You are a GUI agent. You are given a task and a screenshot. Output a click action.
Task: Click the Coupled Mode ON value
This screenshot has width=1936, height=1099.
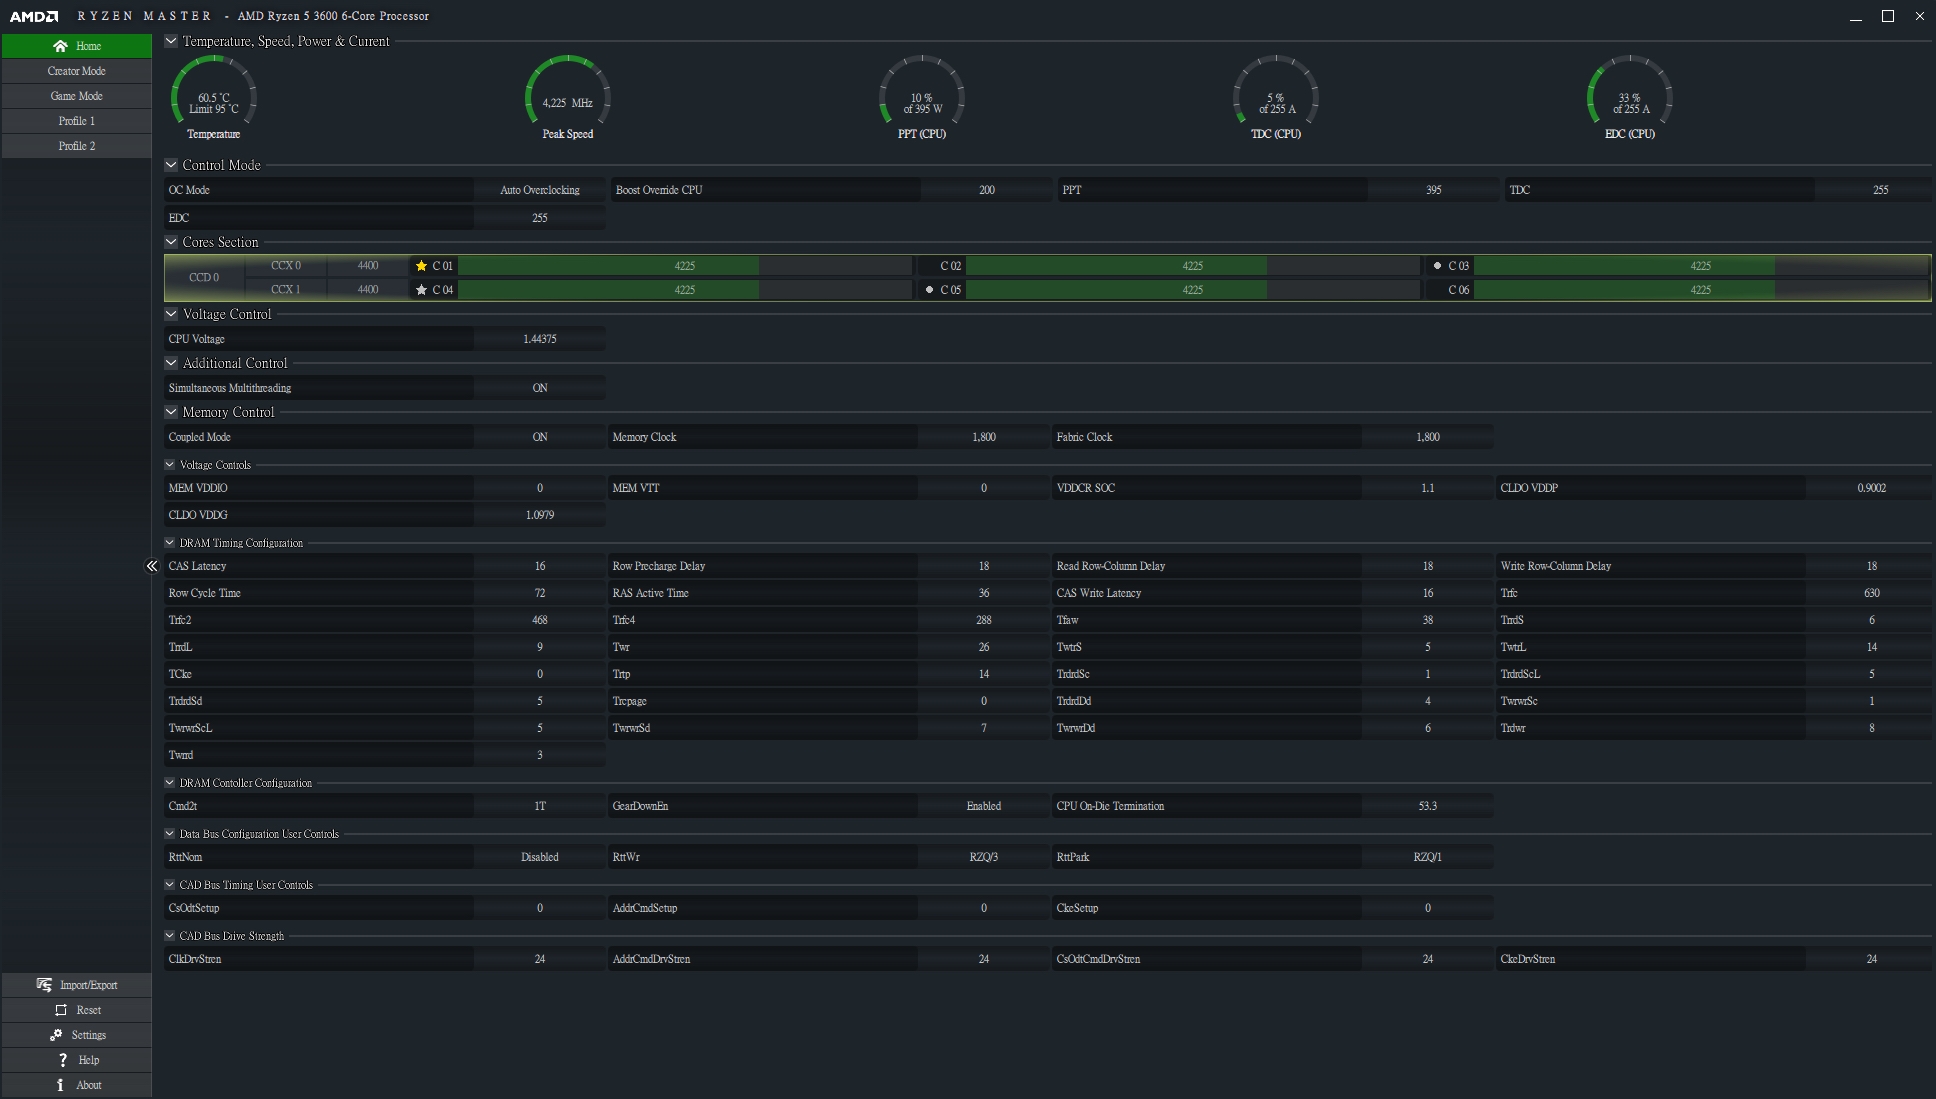[540, 437]
